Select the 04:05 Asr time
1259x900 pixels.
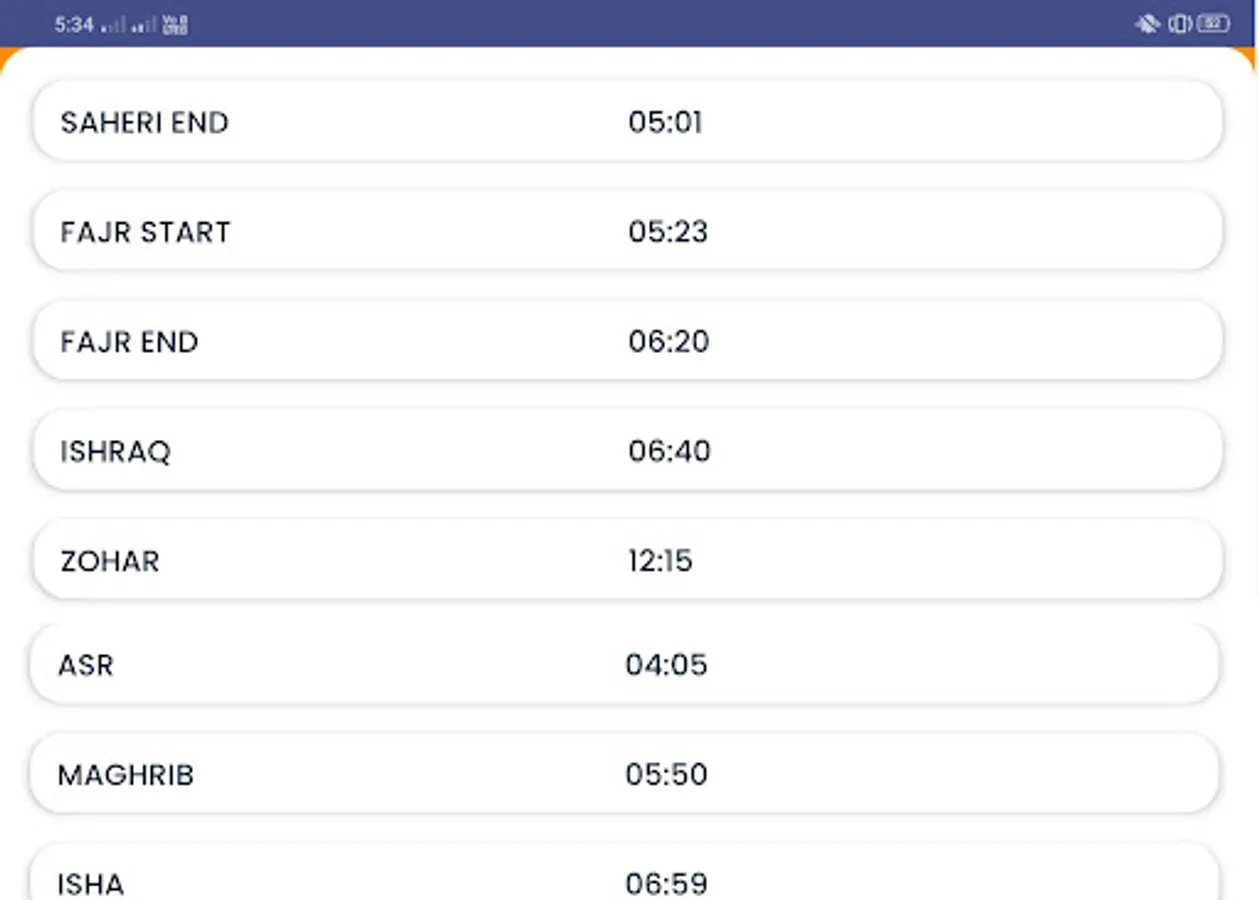pos(666,665)
